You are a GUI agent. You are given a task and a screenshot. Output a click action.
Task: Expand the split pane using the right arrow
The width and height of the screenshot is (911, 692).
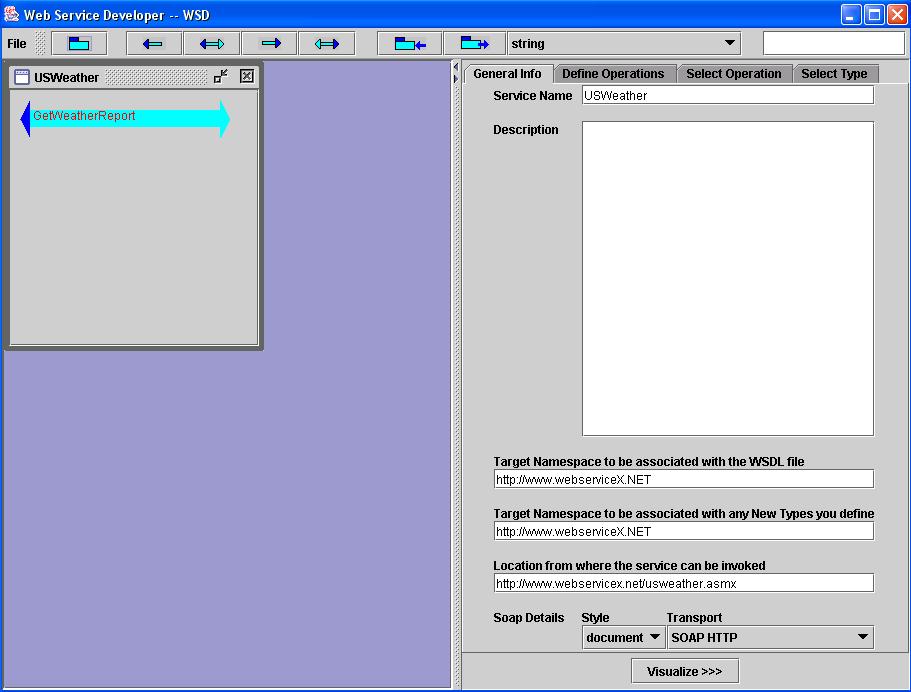point(456,78)
